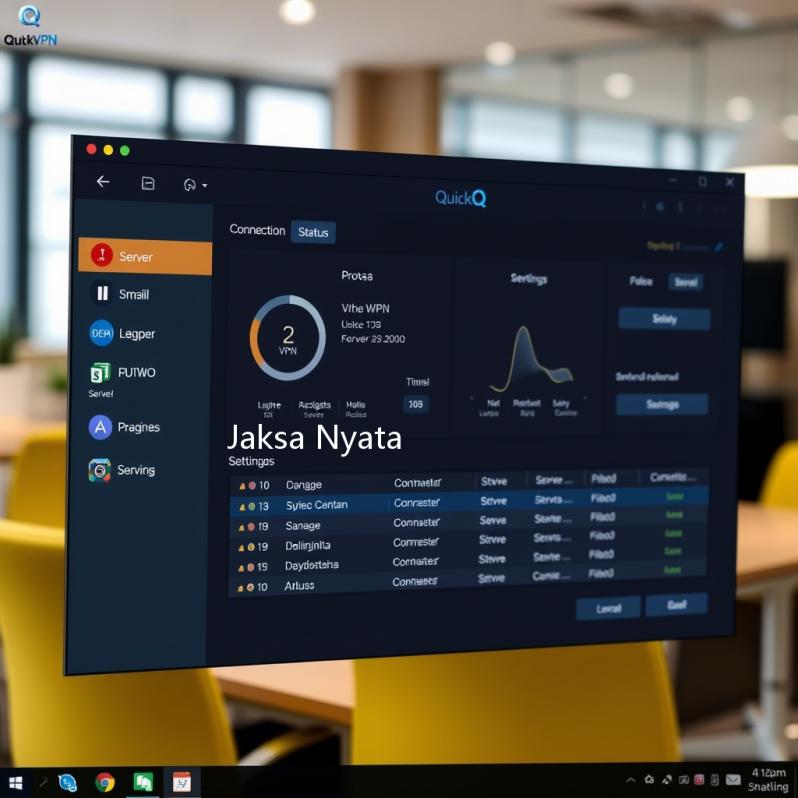This screenshot has height=798, width=798.
Task: Click the back arrow in the toolbar
Action: pyautogui.click(x=103, y=182)
